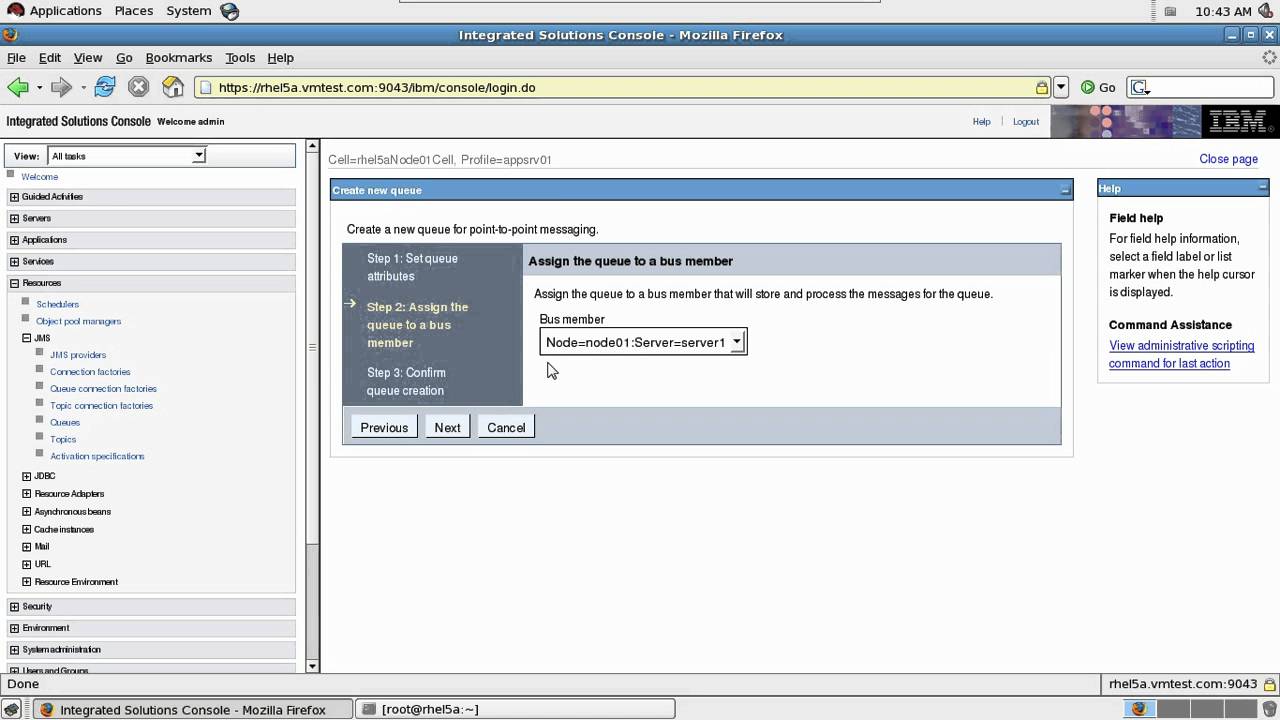This screenshot has height=720, width=1280.
Task: Click the Previous button
Action: pyautogui.click(x=384, y=427)
